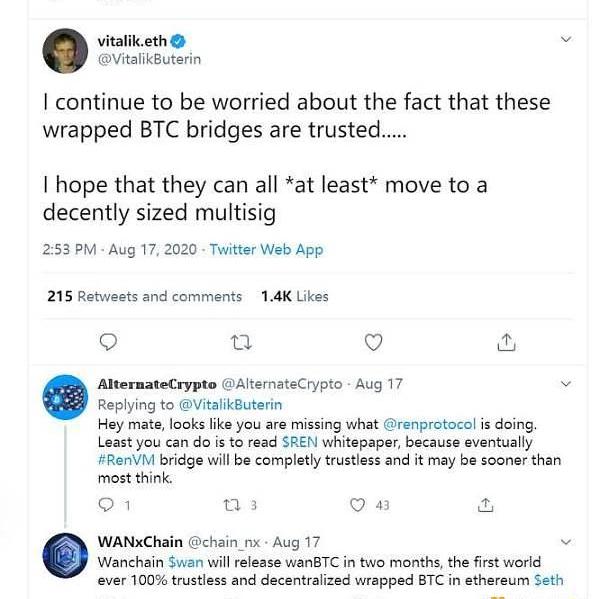Share Vitalik's main tweet
Screen dimensions: 600x599
coord(506,342)
